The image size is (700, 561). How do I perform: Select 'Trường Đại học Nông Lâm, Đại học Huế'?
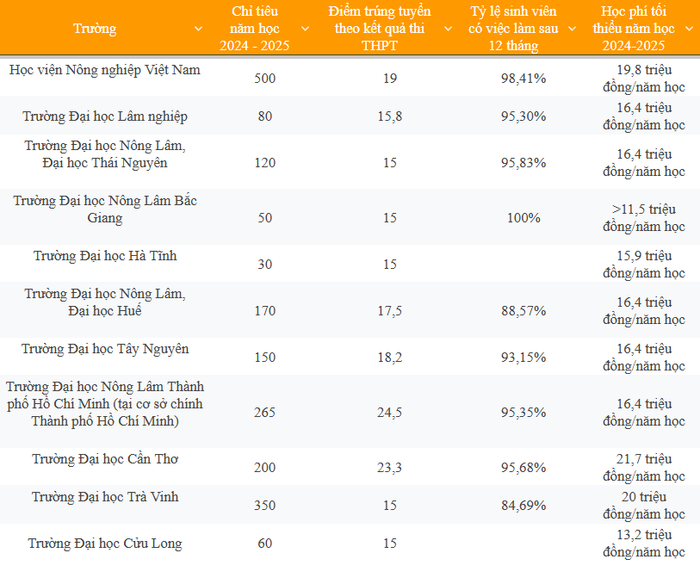[x=105, y=302]
